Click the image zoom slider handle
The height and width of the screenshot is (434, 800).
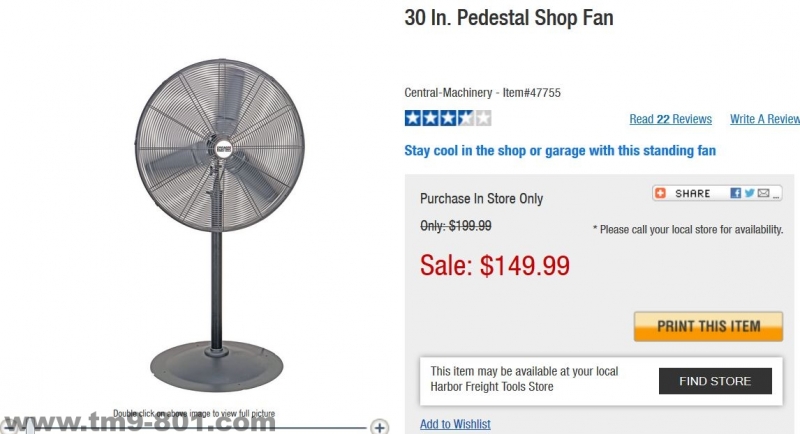(x=30, y=426)
